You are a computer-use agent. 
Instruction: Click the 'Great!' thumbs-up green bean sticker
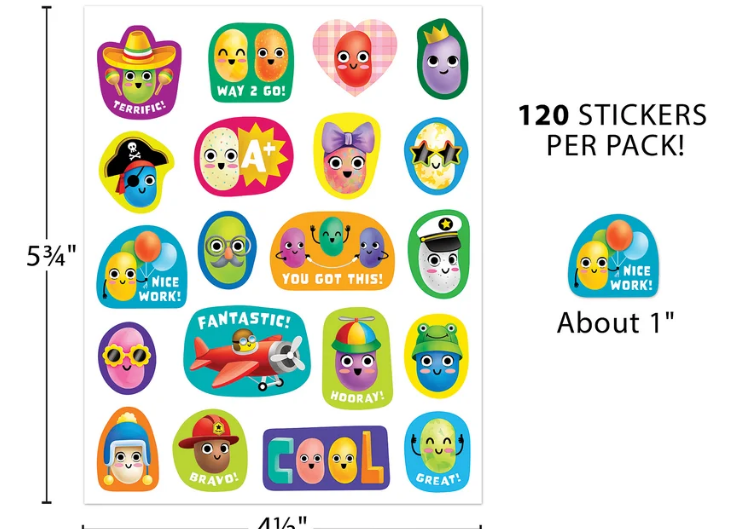click(x=437, y=451)
